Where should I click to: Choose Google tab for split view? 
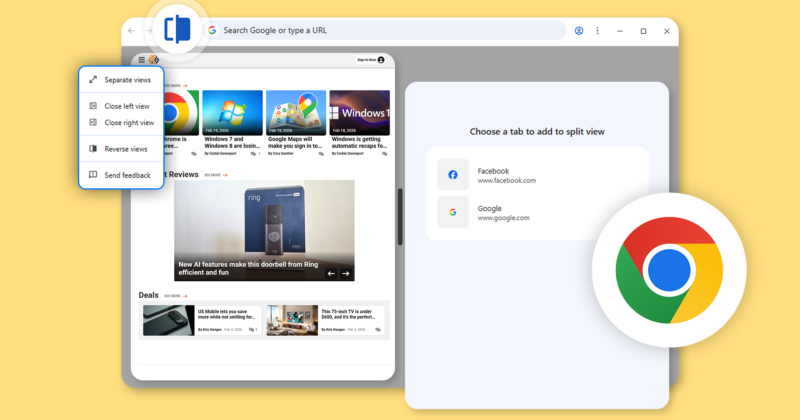[537, 212]
